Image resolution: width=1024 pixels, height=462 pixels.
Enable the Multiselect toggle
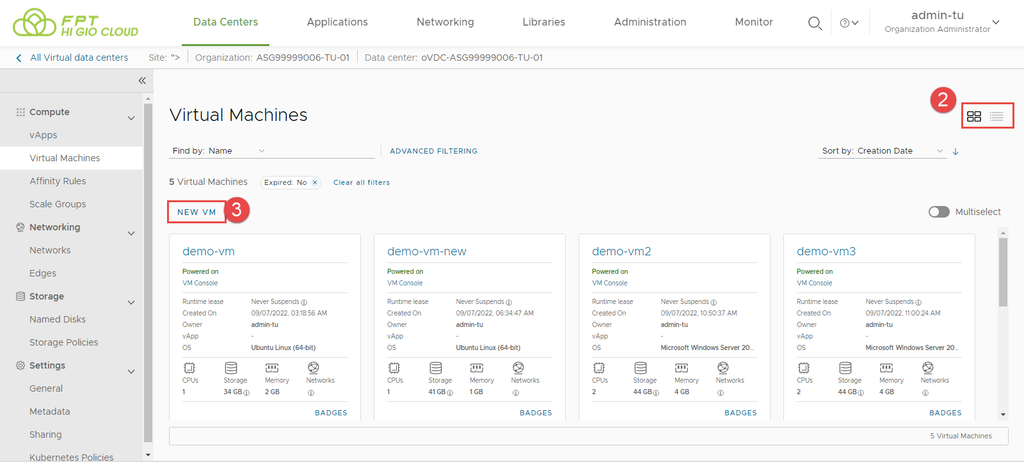(939, 212)
